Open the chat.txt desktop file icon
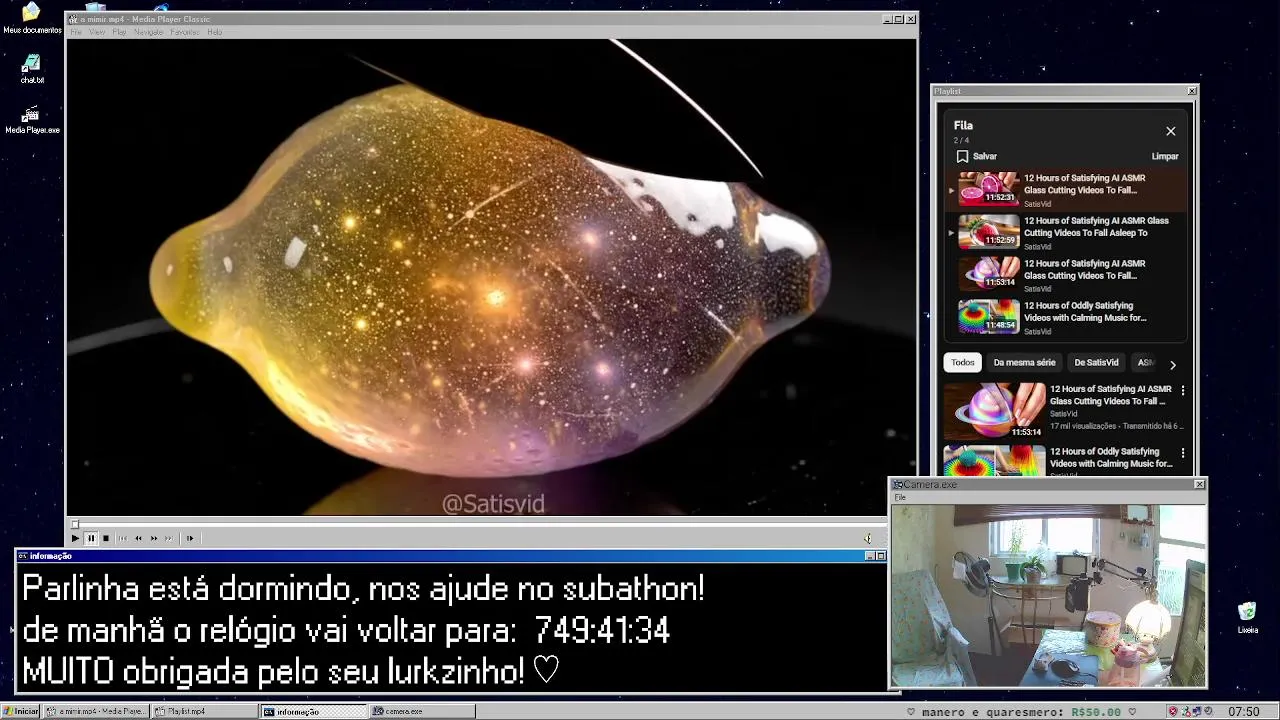 [x=32, y=69]
